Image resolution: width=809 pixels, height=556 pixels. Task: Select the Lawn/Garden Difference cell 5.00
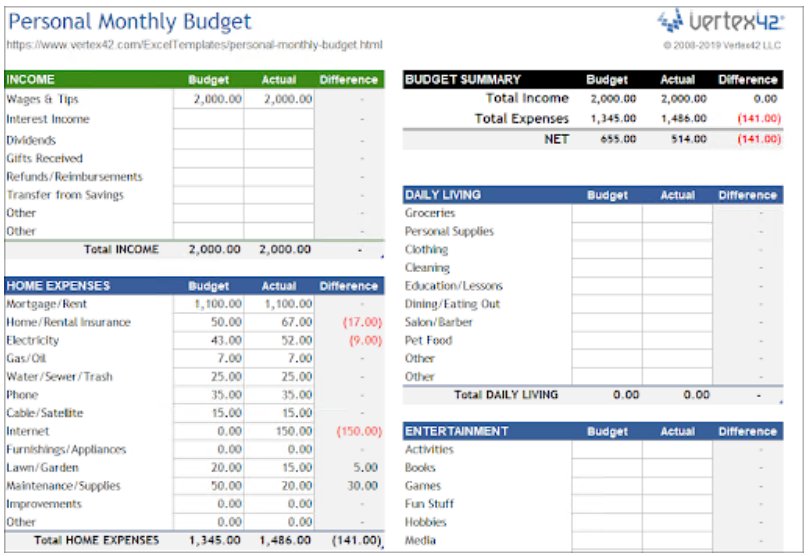348,468
